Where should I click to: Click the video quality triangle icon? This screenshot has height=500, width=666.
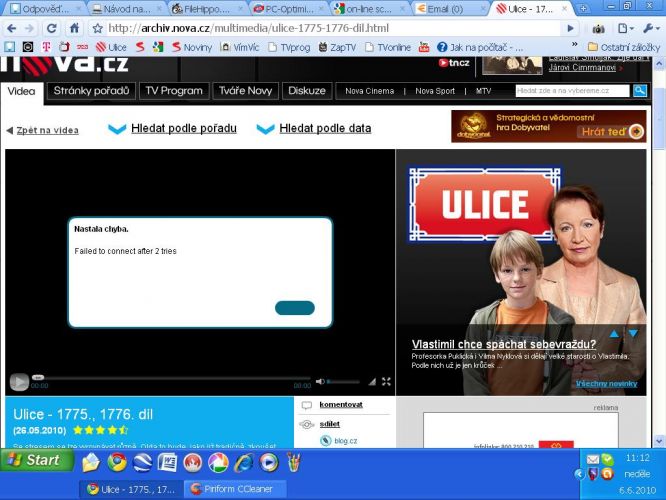(x=372, y=381)
